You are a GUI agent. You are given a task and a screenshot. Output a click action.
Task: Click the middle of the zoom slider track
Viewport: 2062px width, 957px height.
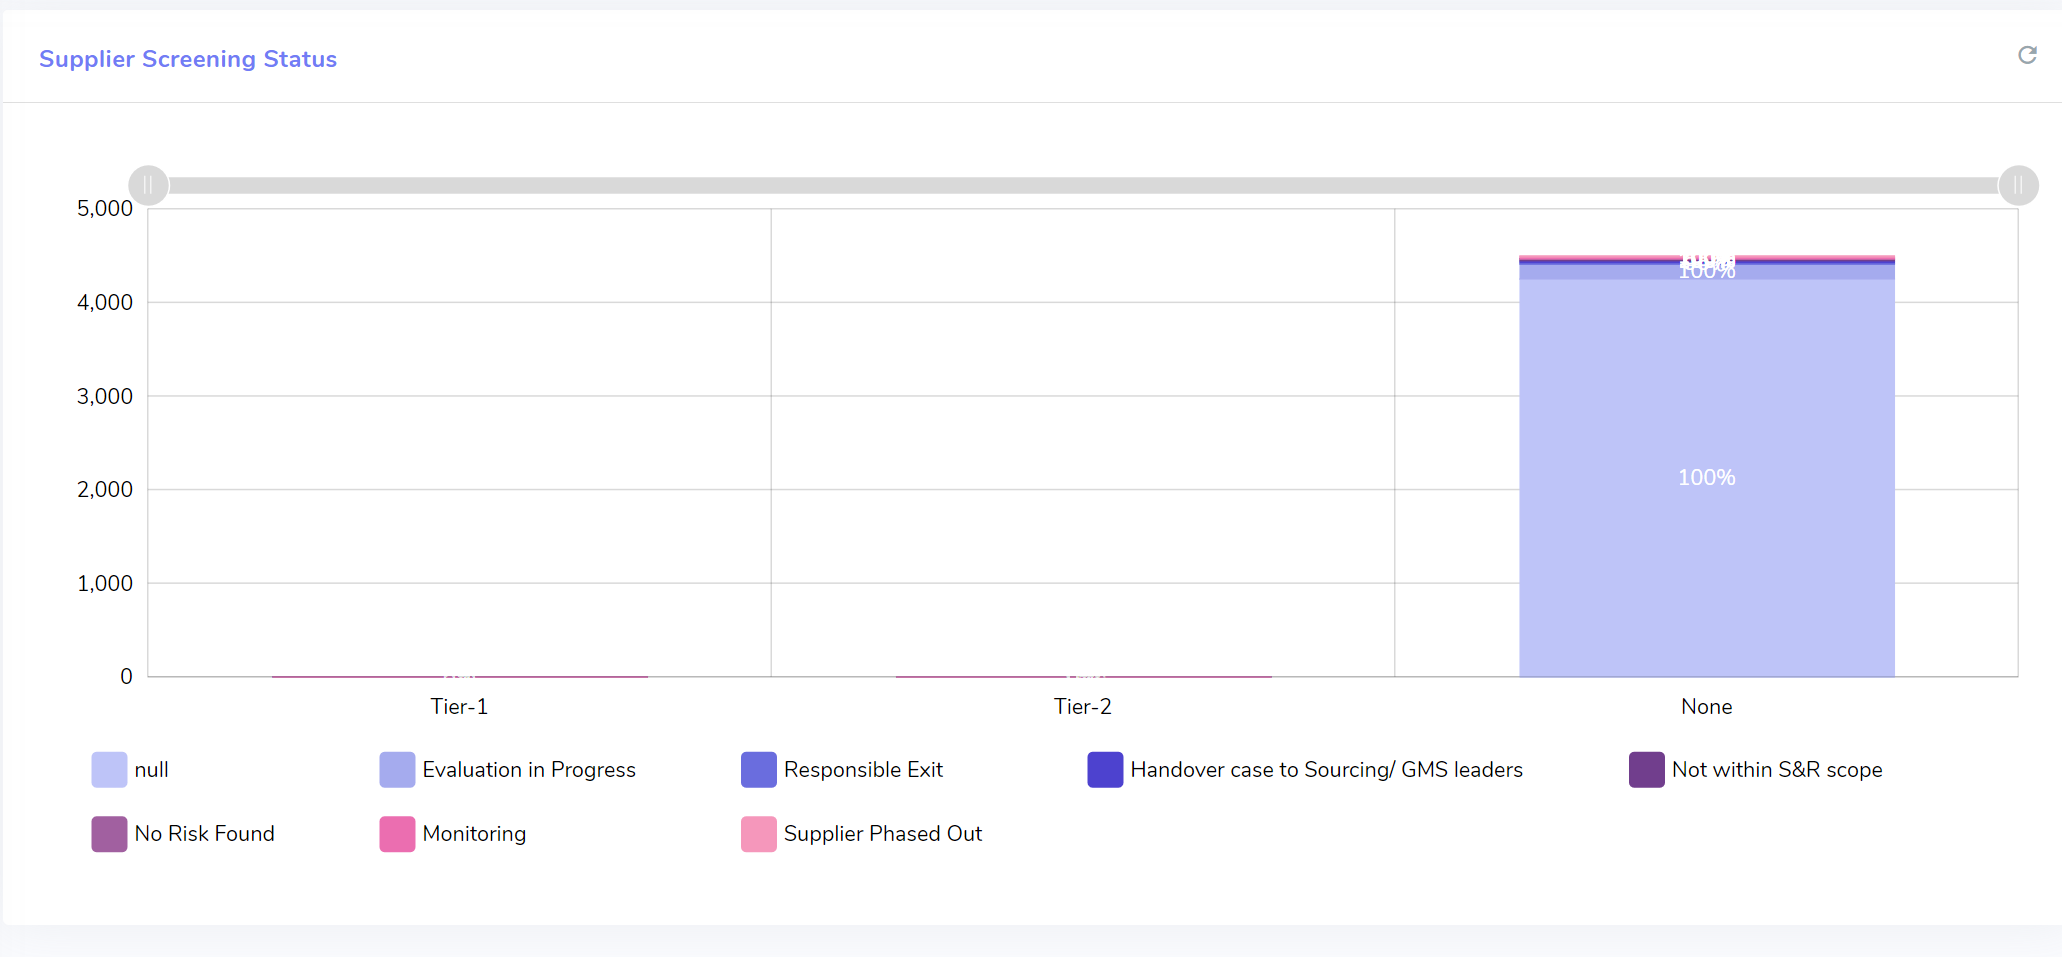coord(1083,185)
